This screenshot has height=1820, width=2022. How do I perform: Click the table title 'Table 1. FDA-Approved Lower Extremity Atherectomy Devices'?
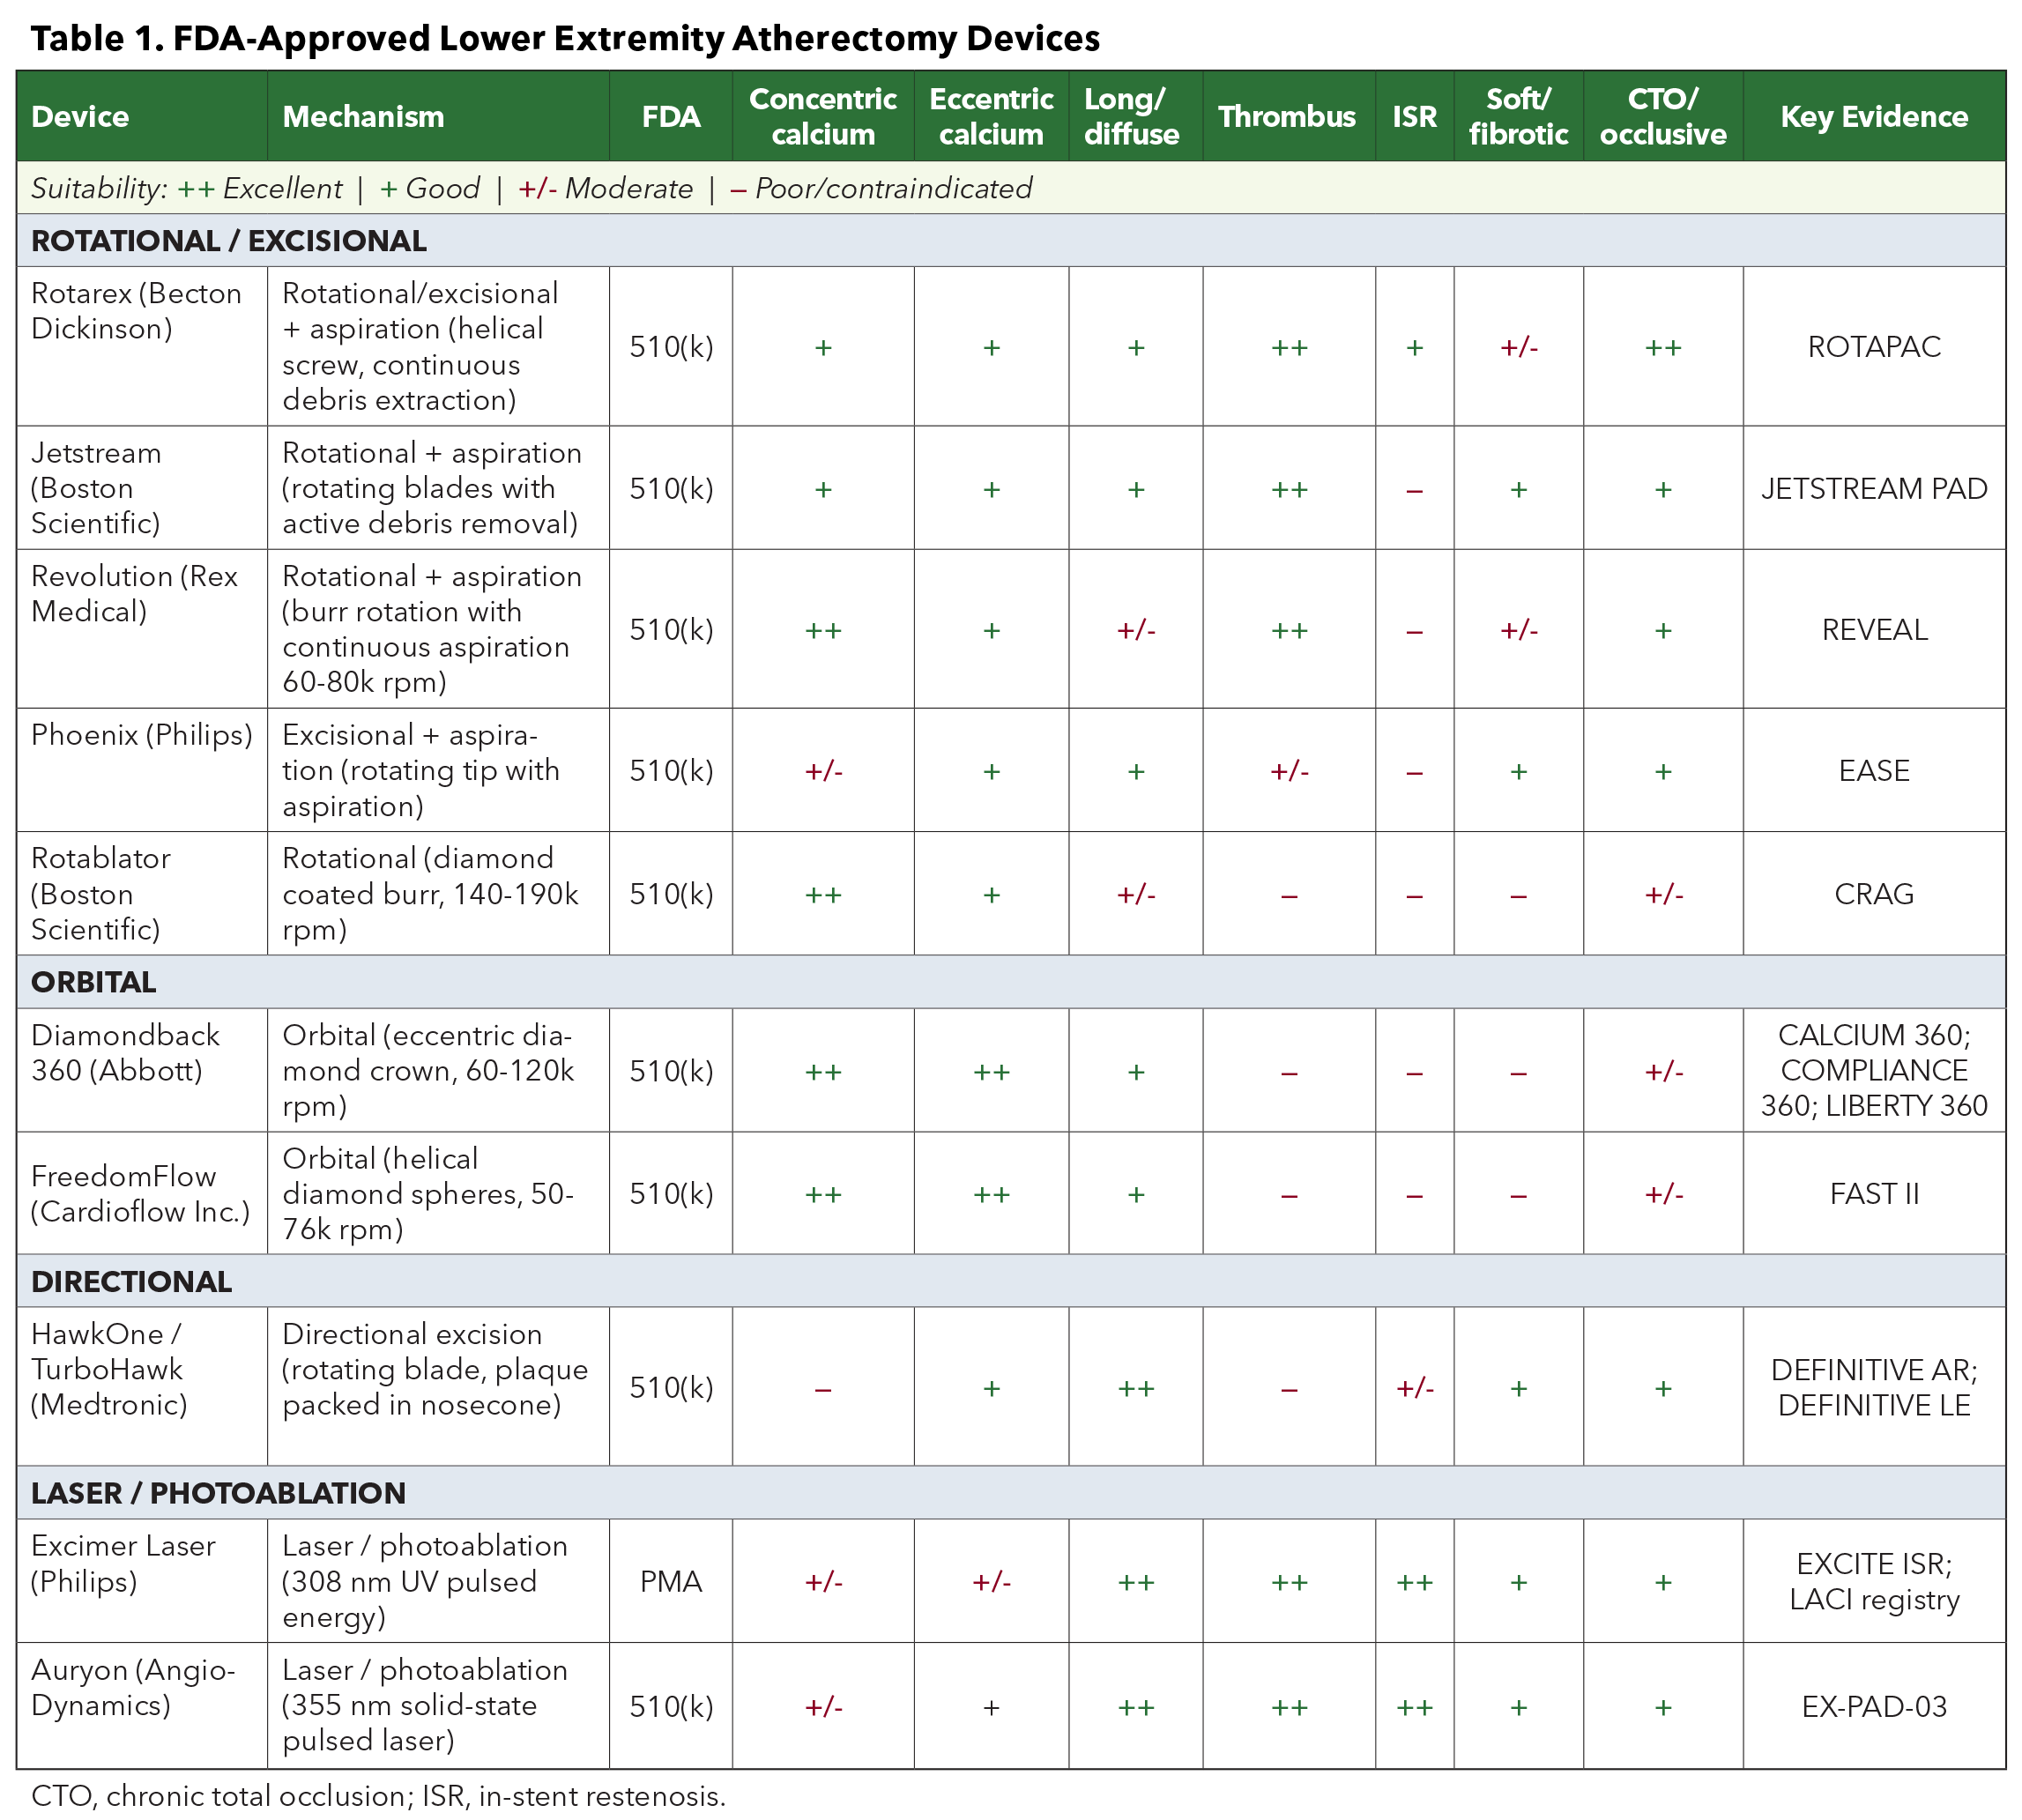pyautogui.click(x=565, y=38)
